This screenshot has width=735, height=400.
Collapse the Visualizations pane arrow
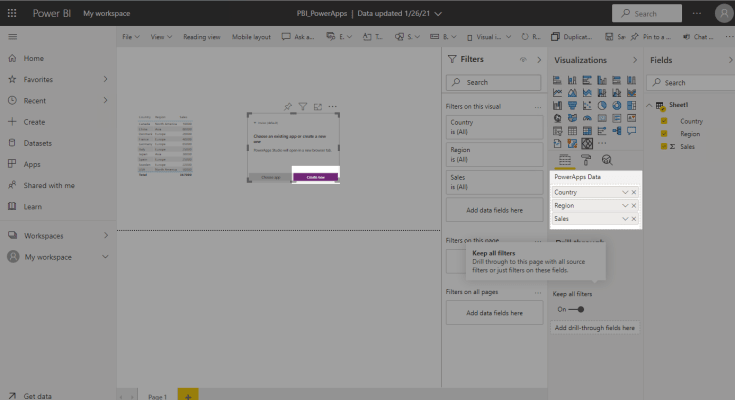coord(635,60)
